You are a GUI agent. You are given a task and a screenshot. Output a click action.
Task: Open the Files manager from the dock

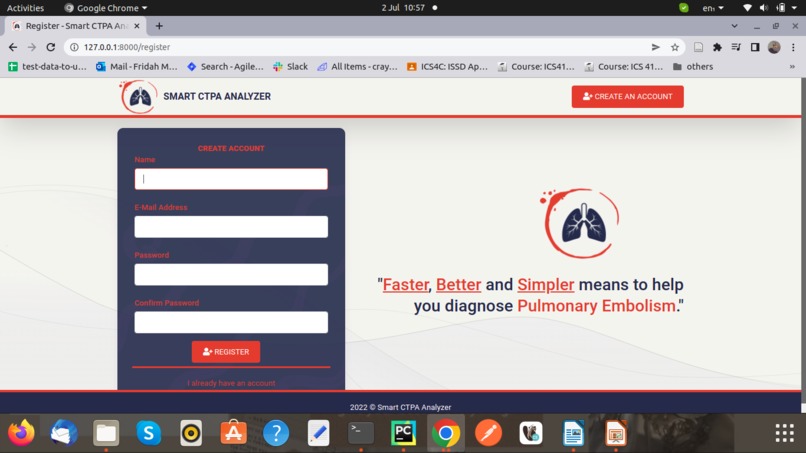point(106,433)
